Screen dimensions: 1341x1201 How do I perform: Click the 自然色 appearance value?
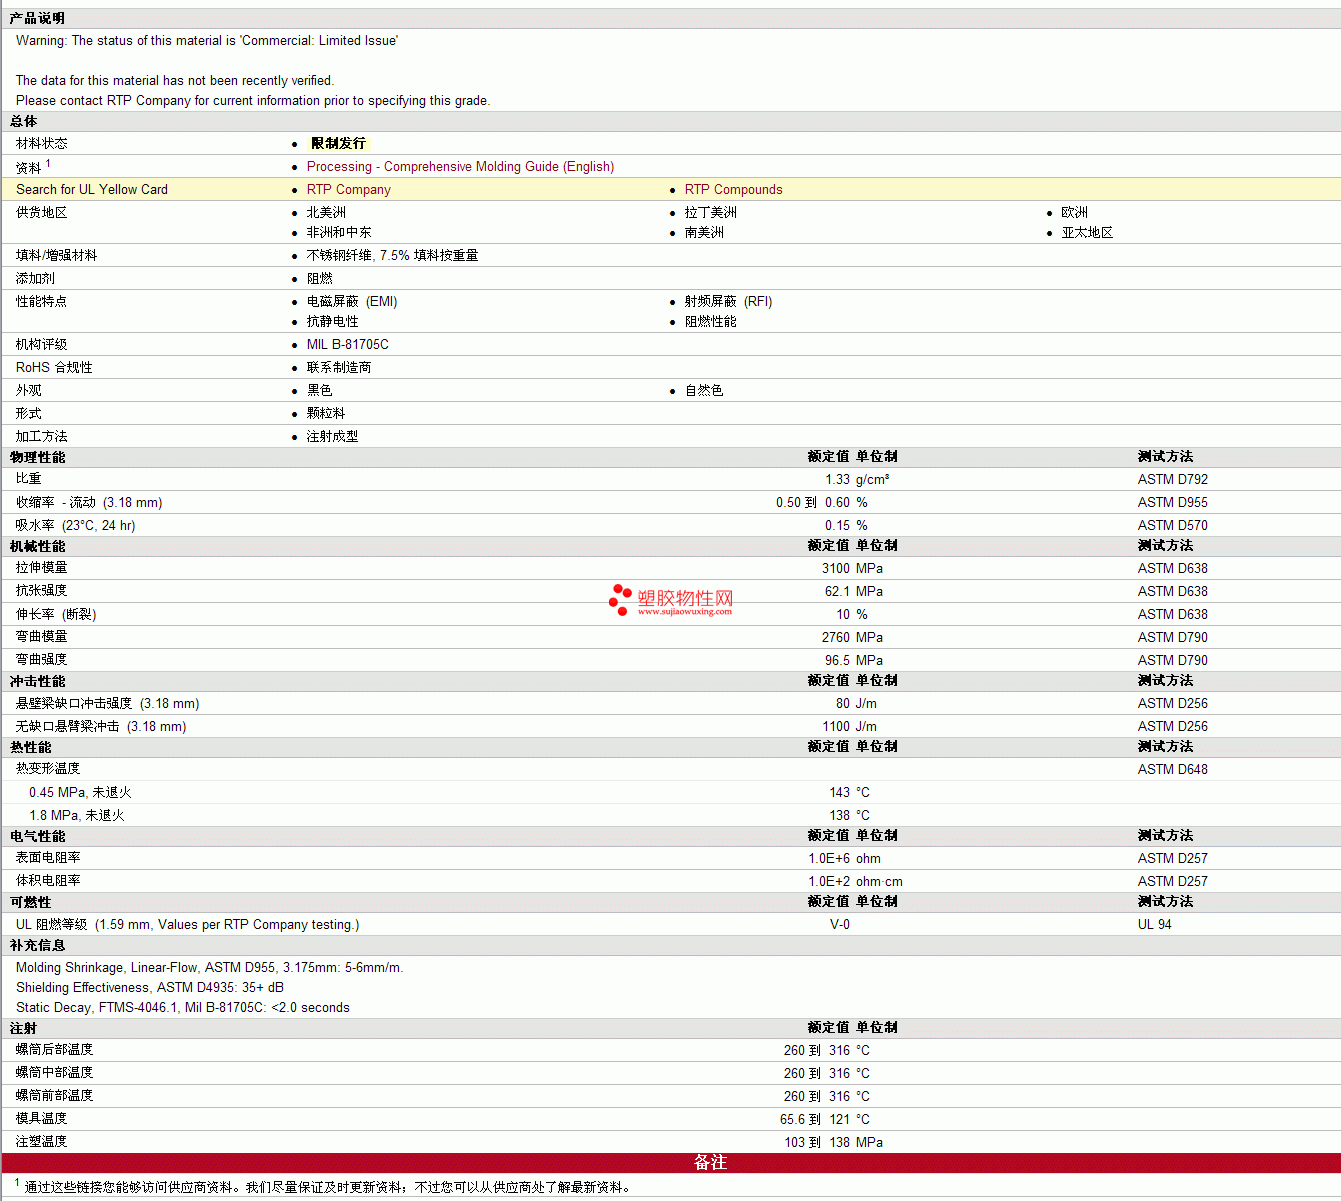704,391
